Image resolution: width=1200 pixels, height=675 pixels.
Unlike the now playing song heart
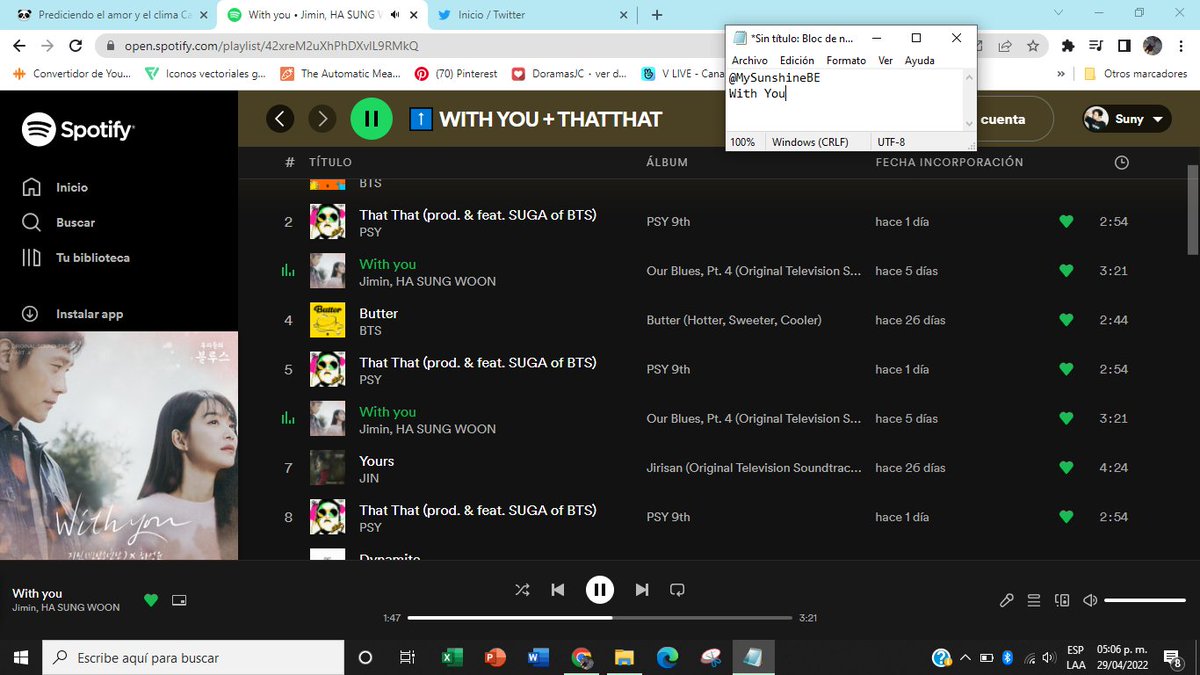151,600
